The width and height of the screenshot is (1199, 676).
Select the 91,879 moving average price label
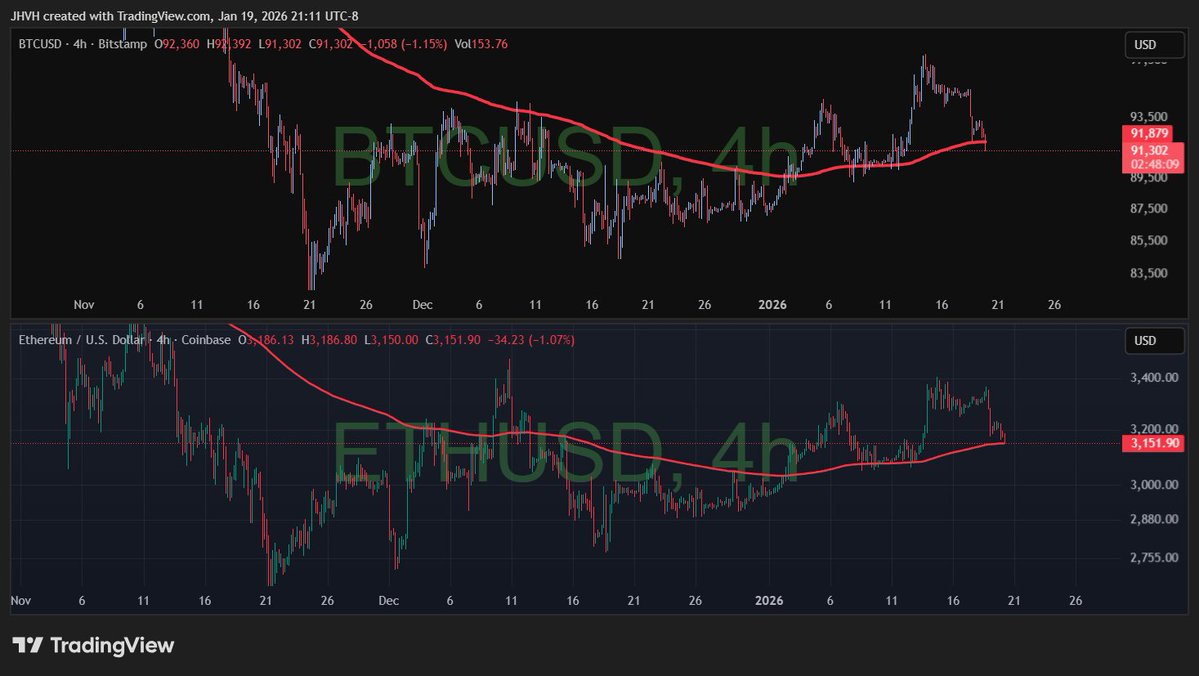point(1149,133)
